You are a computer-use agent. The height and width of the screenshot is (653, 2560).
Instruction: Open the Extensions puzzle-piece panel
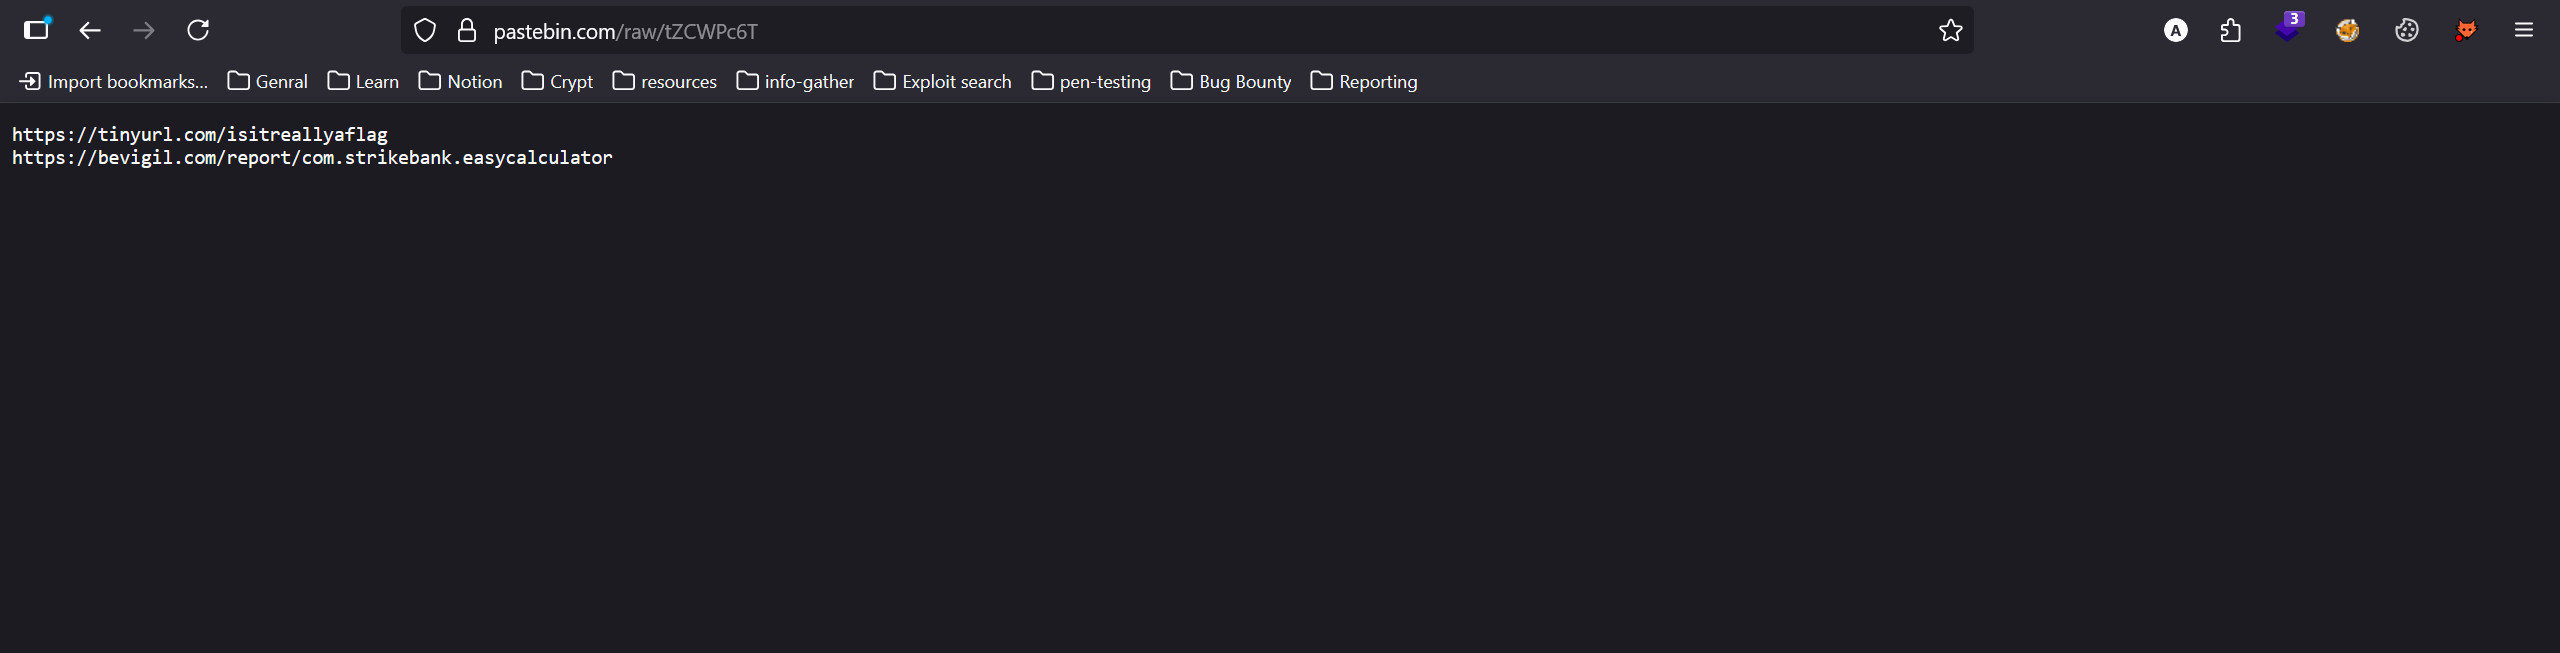(2230, 31)
